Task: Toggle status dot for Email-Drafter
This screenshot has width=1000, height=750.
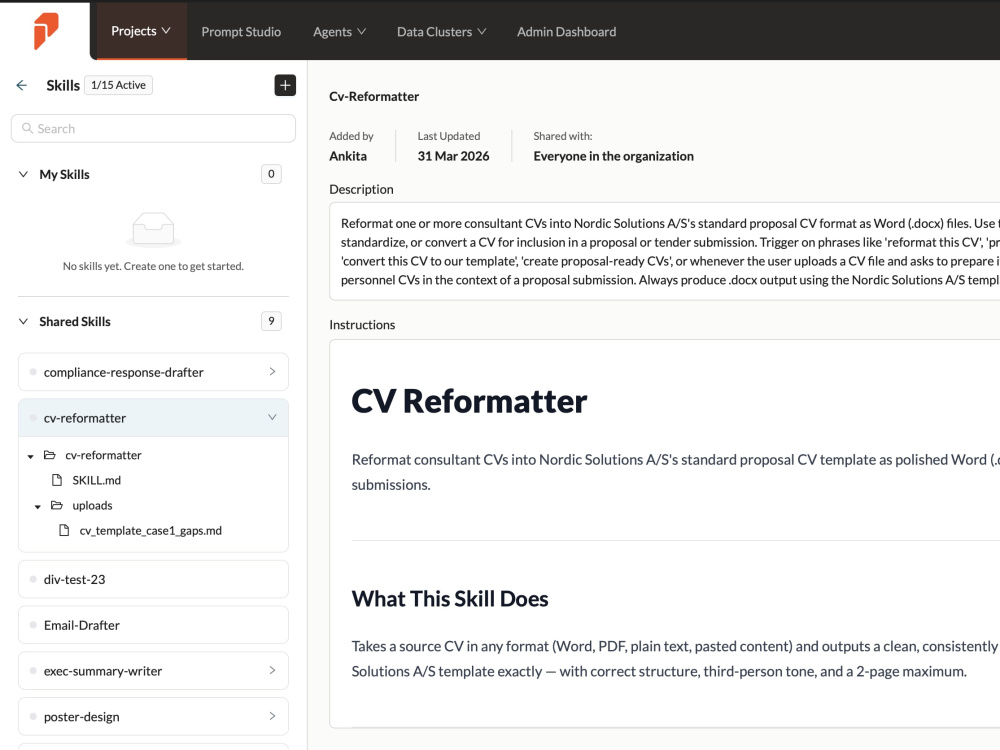Action: point(33,625)
